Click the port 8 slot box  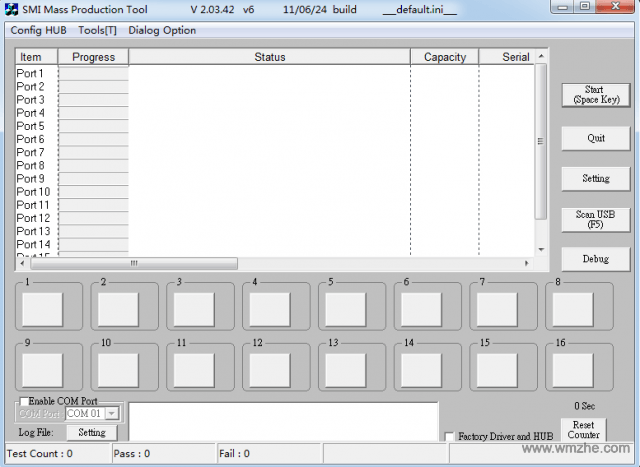(573, 309)
